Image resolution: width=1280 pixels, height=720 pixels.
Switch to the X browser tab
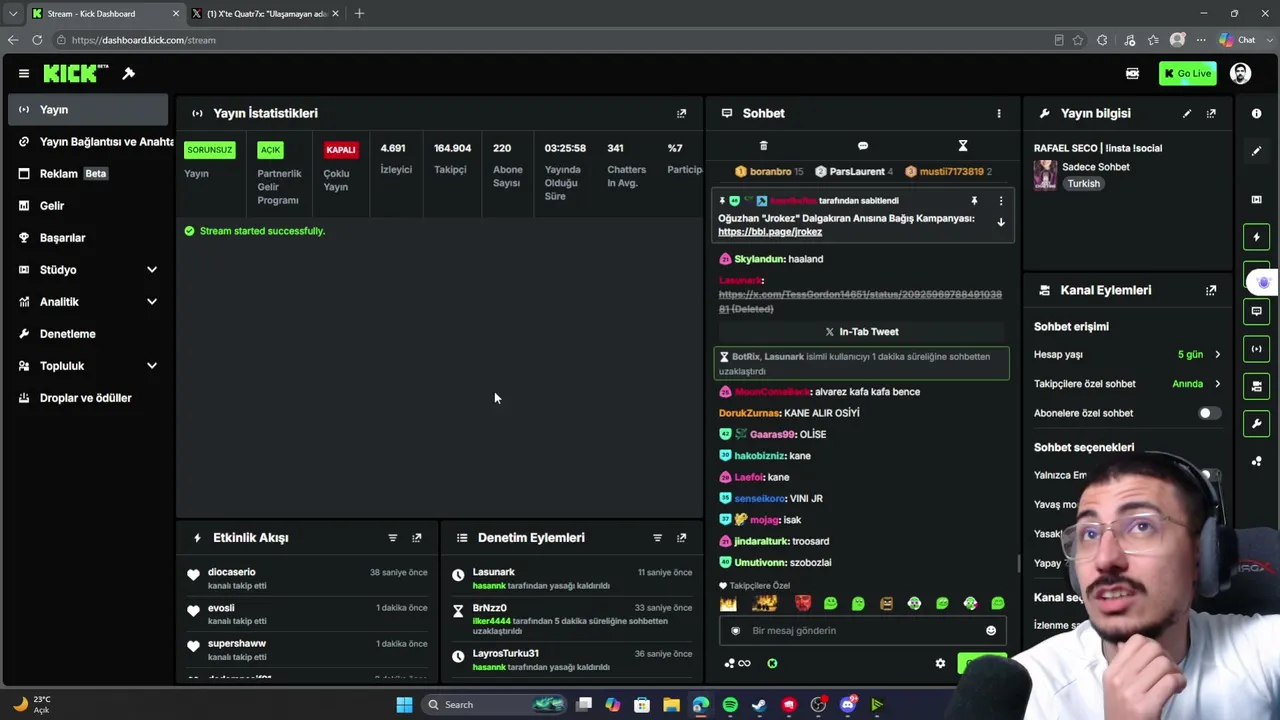(x=265, y=13)
